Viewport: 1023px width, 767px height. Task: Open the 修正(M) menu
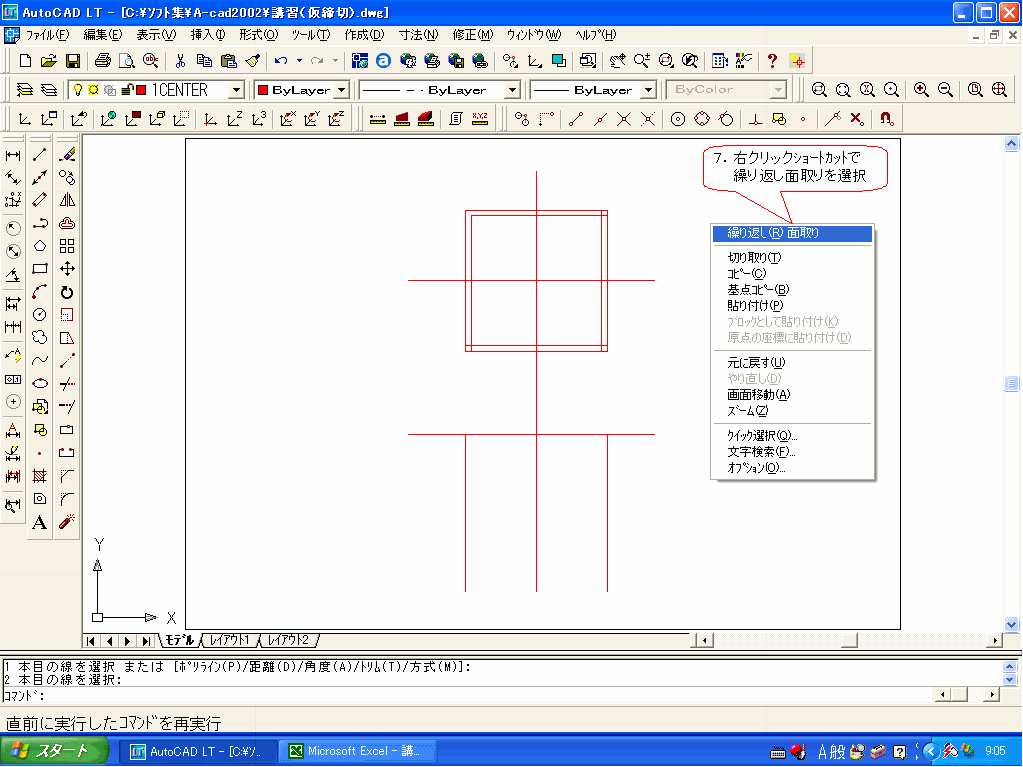[x=473, y=35]
